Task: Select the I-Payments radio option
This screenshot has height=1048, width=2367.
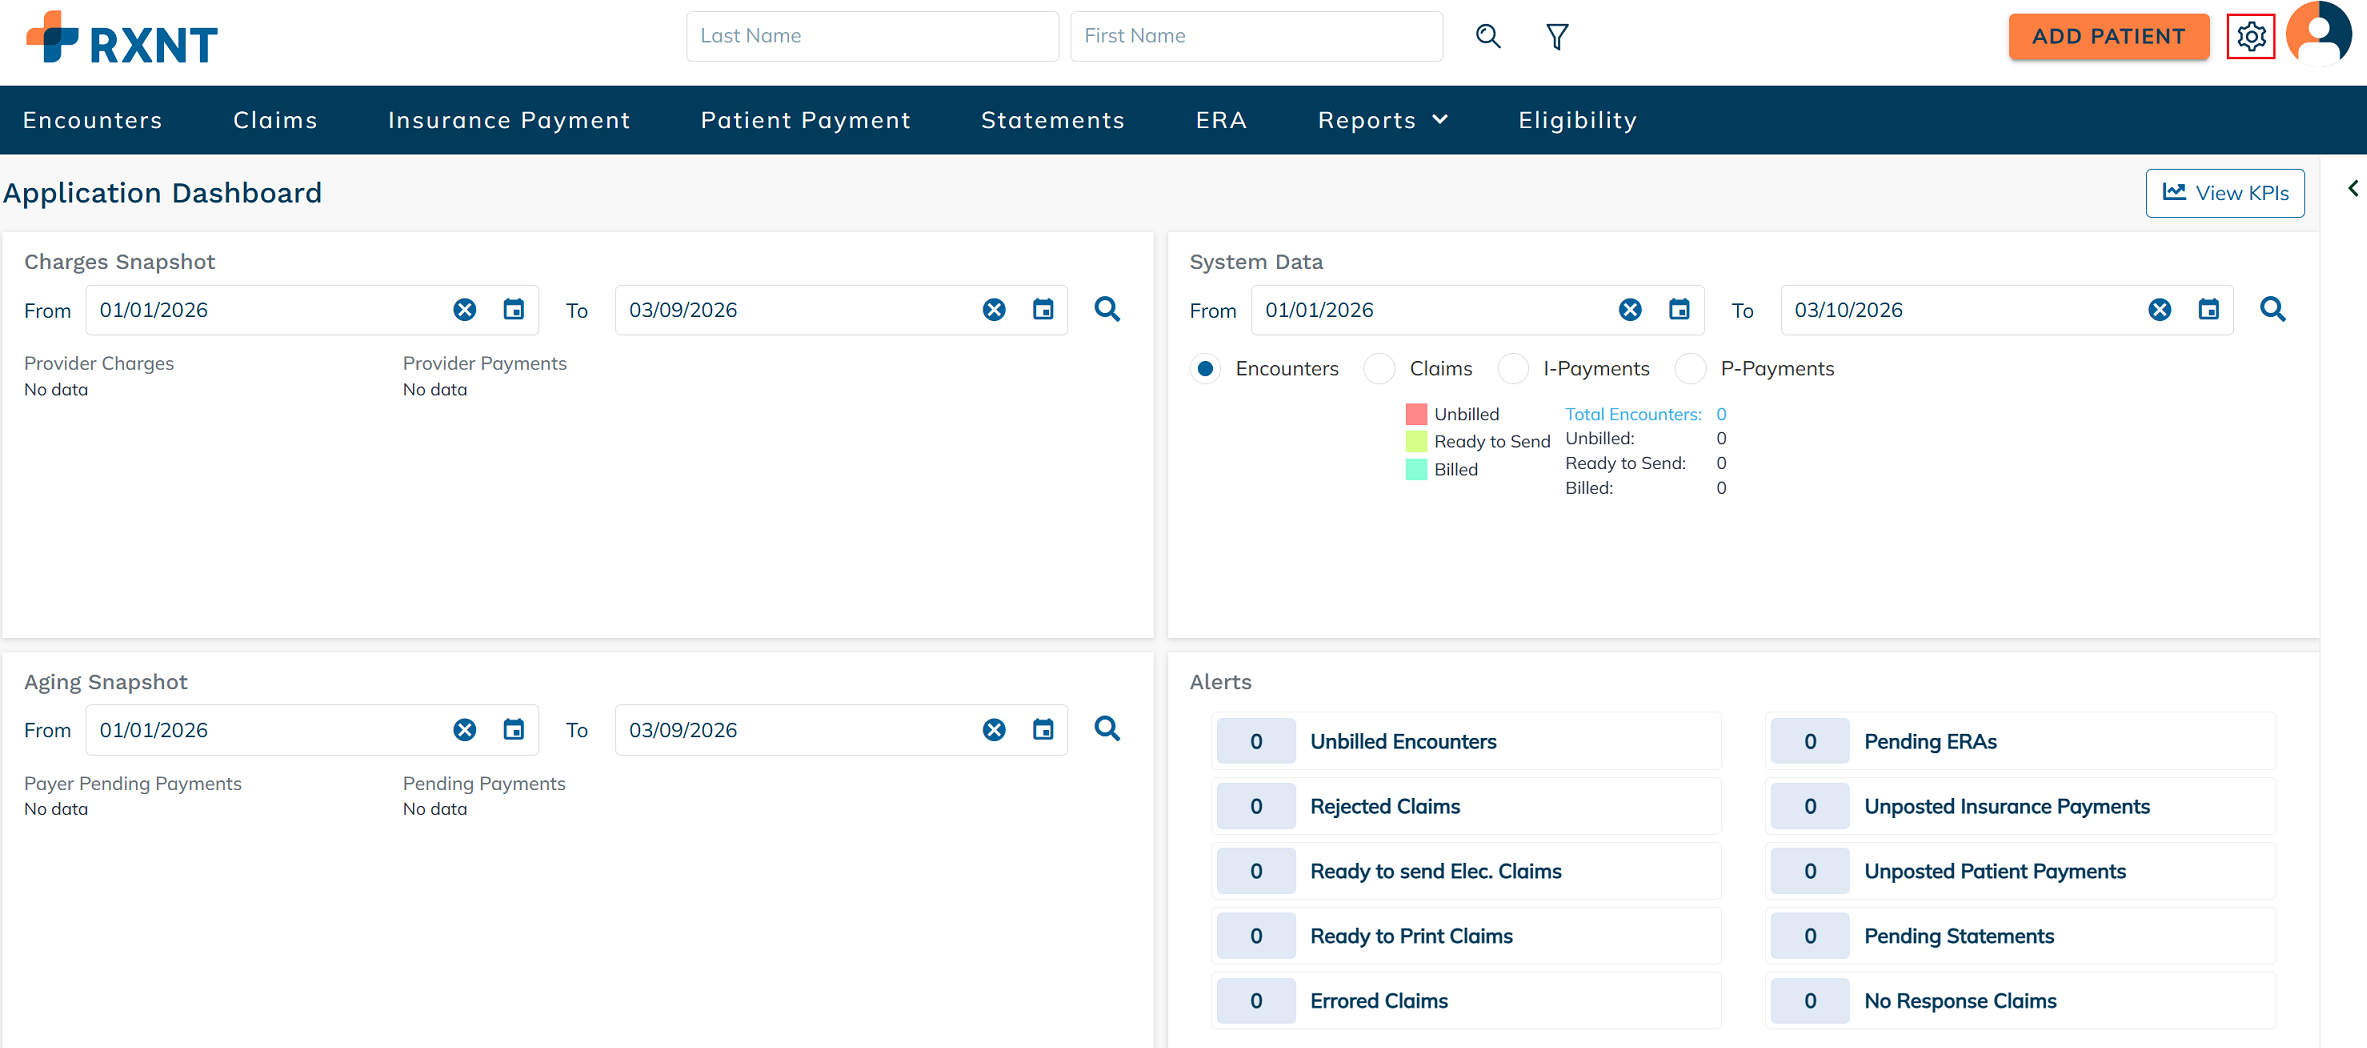Action: 1513,369
